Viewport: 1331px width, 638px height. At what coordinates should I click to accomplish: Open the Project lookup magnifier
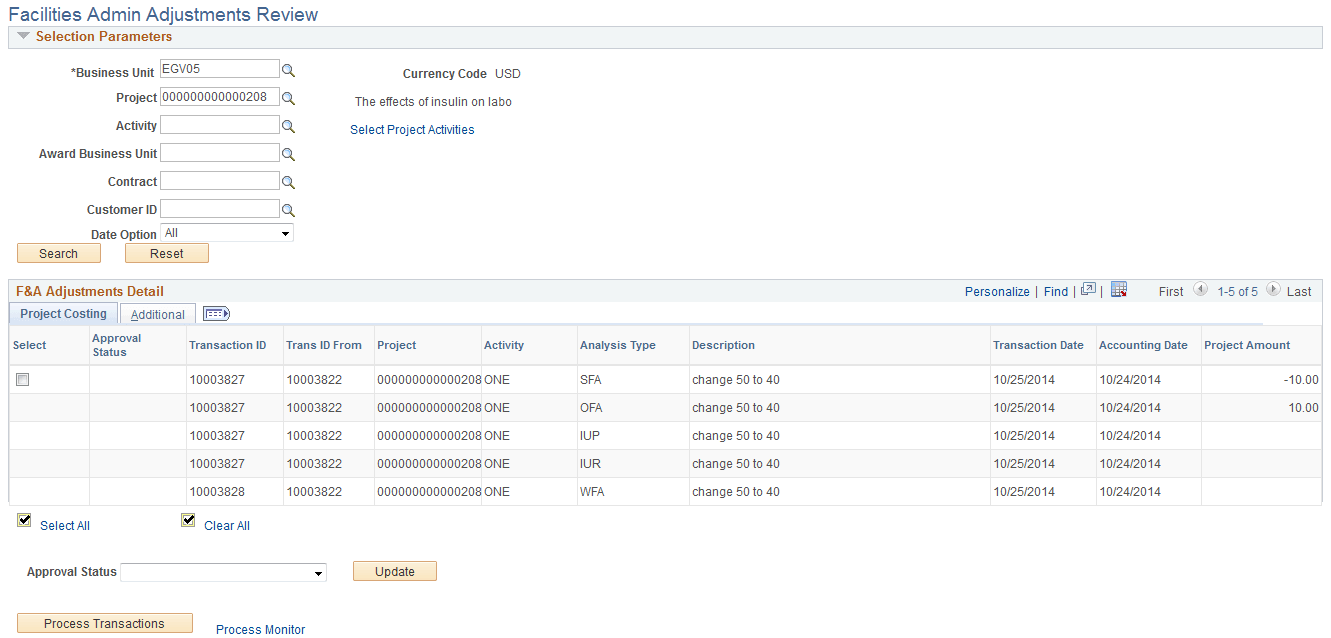pyautogui.click(x=289, y=97)
